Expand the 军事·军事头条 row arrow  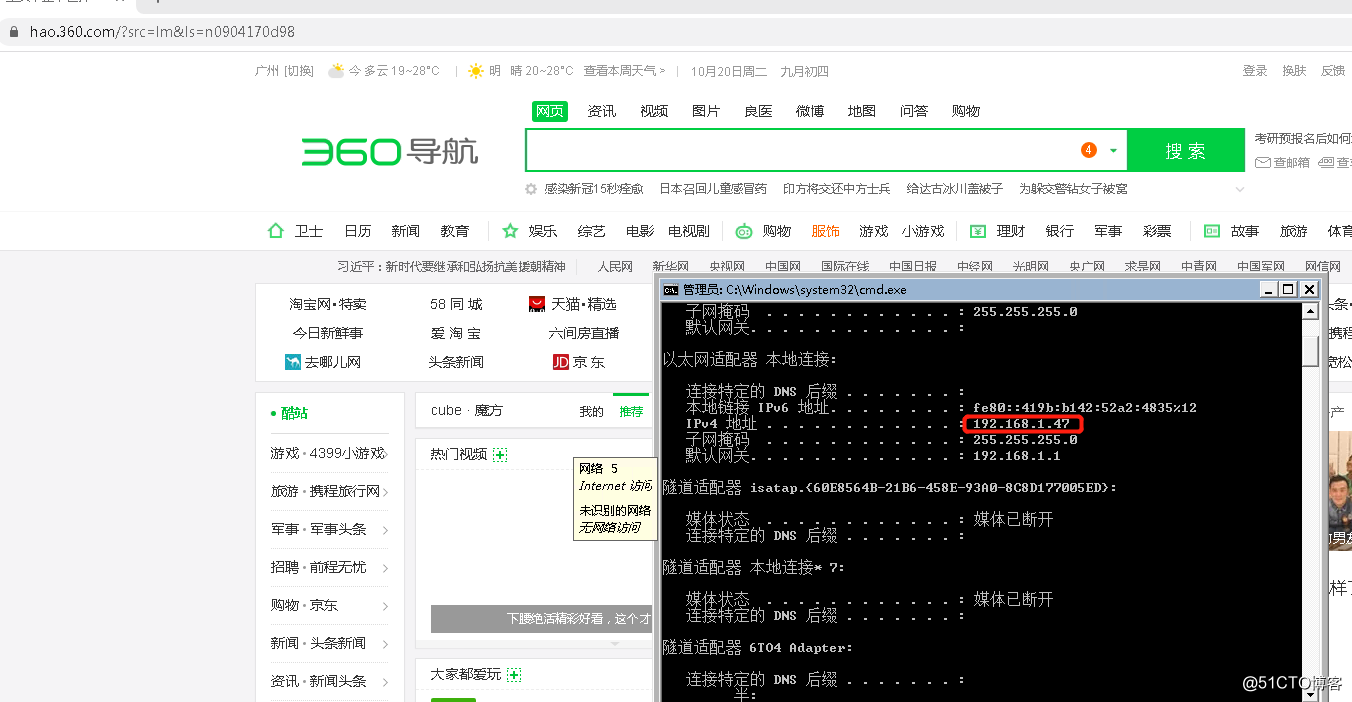pyautogui.click(x=385, y=530)
